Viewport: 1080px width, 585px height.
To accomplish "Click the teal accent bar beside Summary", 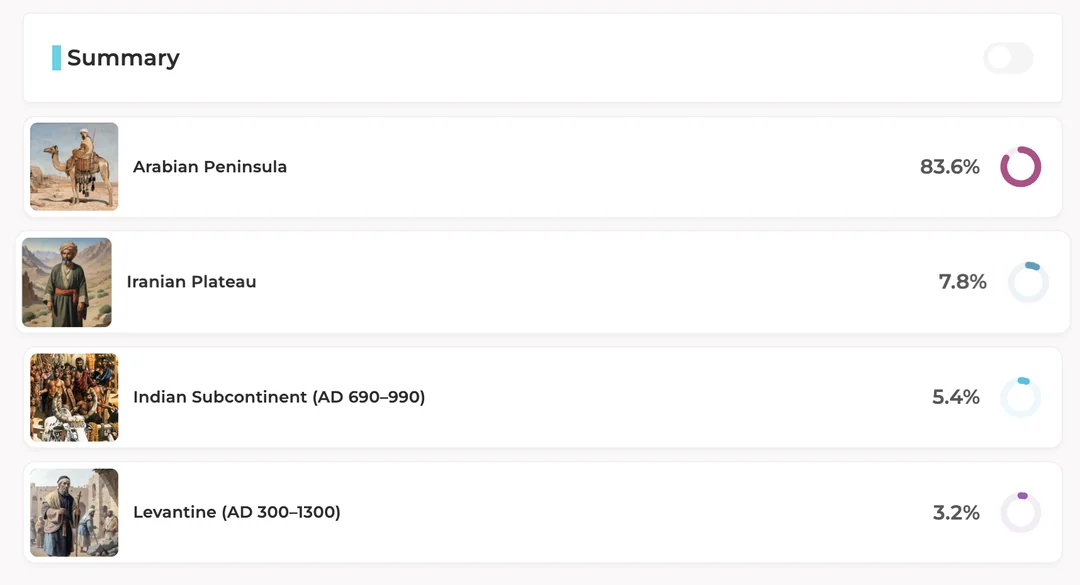I will [x=57, y=58].
